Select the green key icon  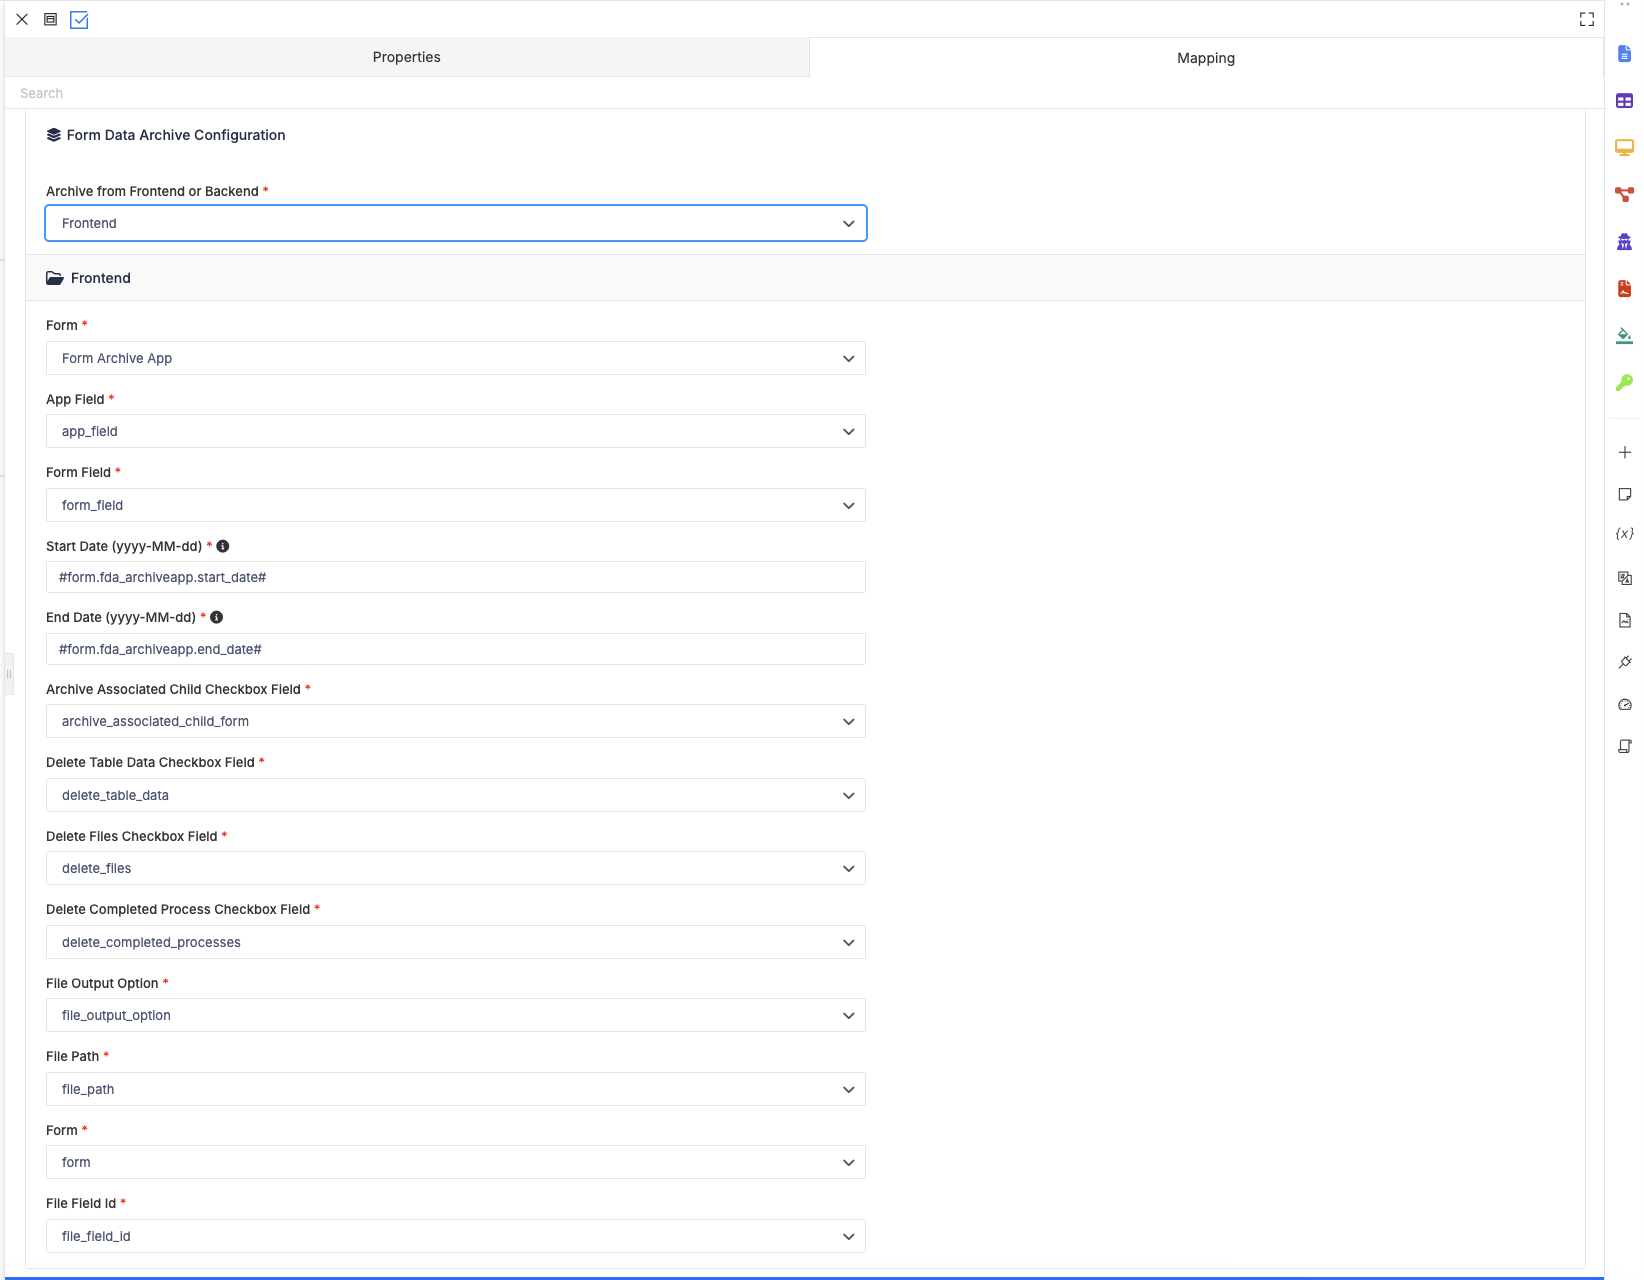[1624, 382]
